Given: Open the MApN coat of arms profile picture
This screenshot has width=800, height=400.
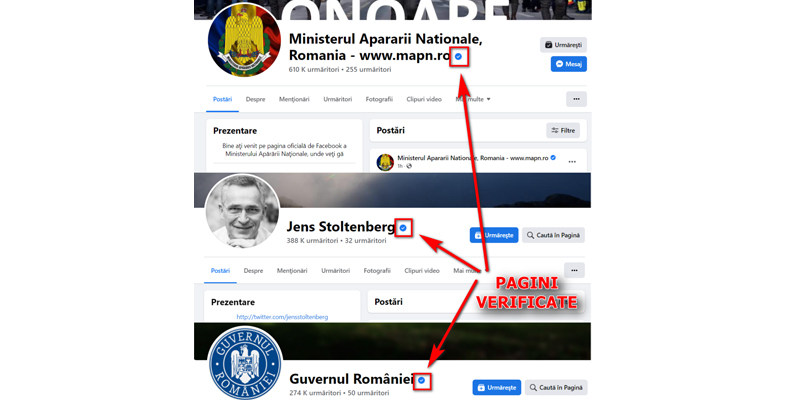Looking at the screenshot, I should (x=245, y=40).
